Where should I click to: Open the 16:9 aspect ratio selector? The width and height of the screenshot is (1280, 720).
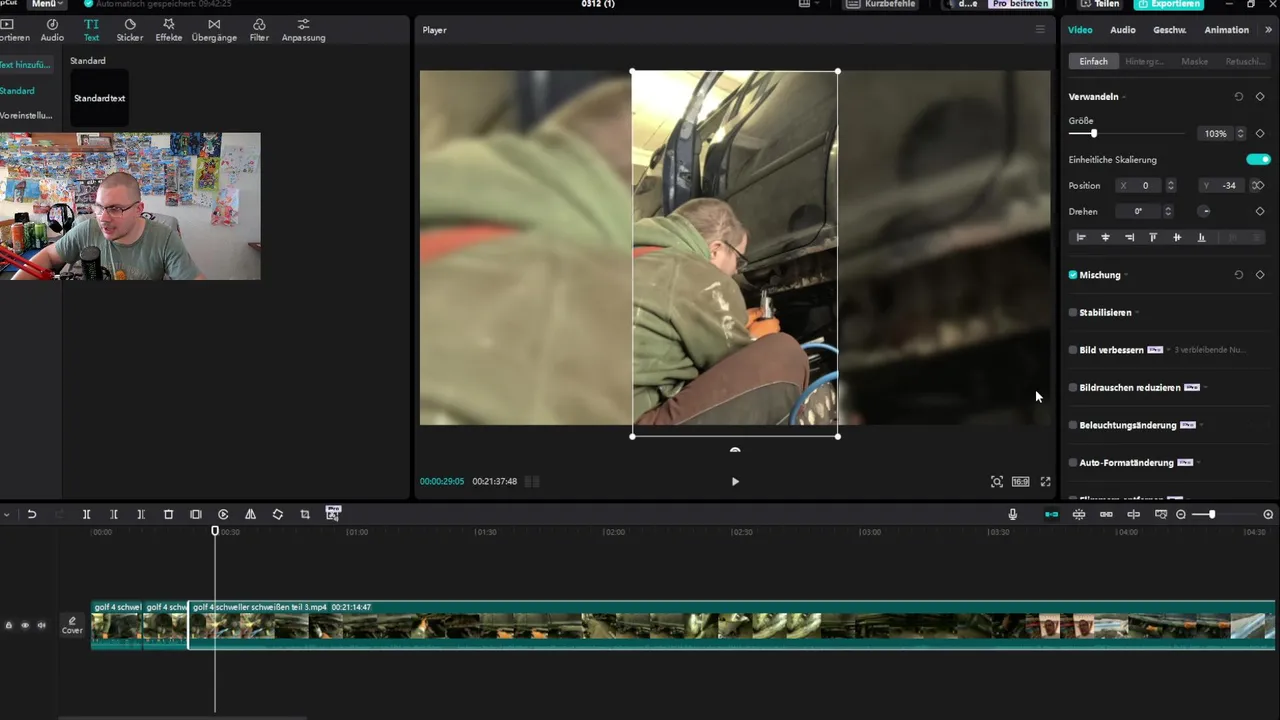pyautogui.click(x=1020, y=481)
